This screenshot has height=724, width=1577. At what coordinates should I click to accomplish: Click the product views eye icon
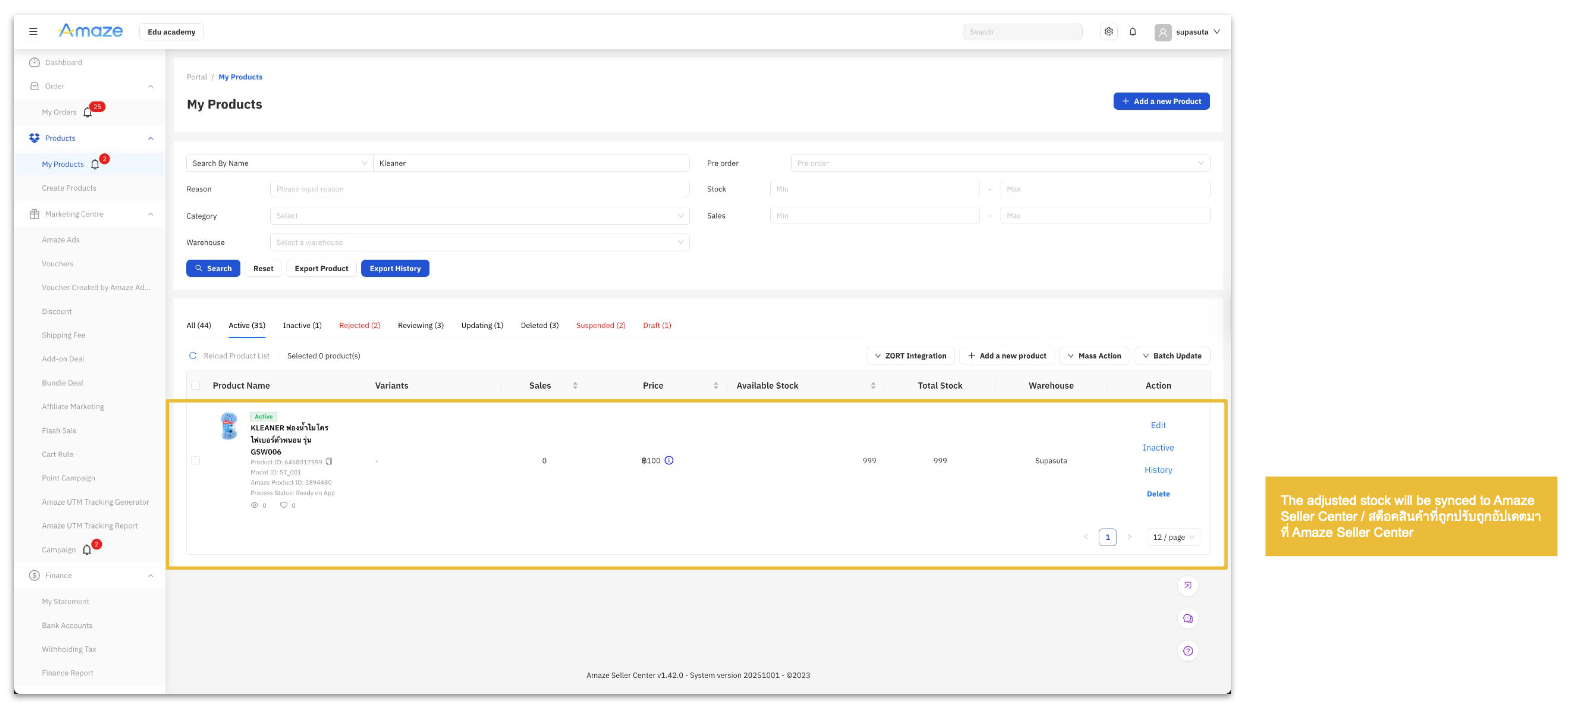click(254, 506)
